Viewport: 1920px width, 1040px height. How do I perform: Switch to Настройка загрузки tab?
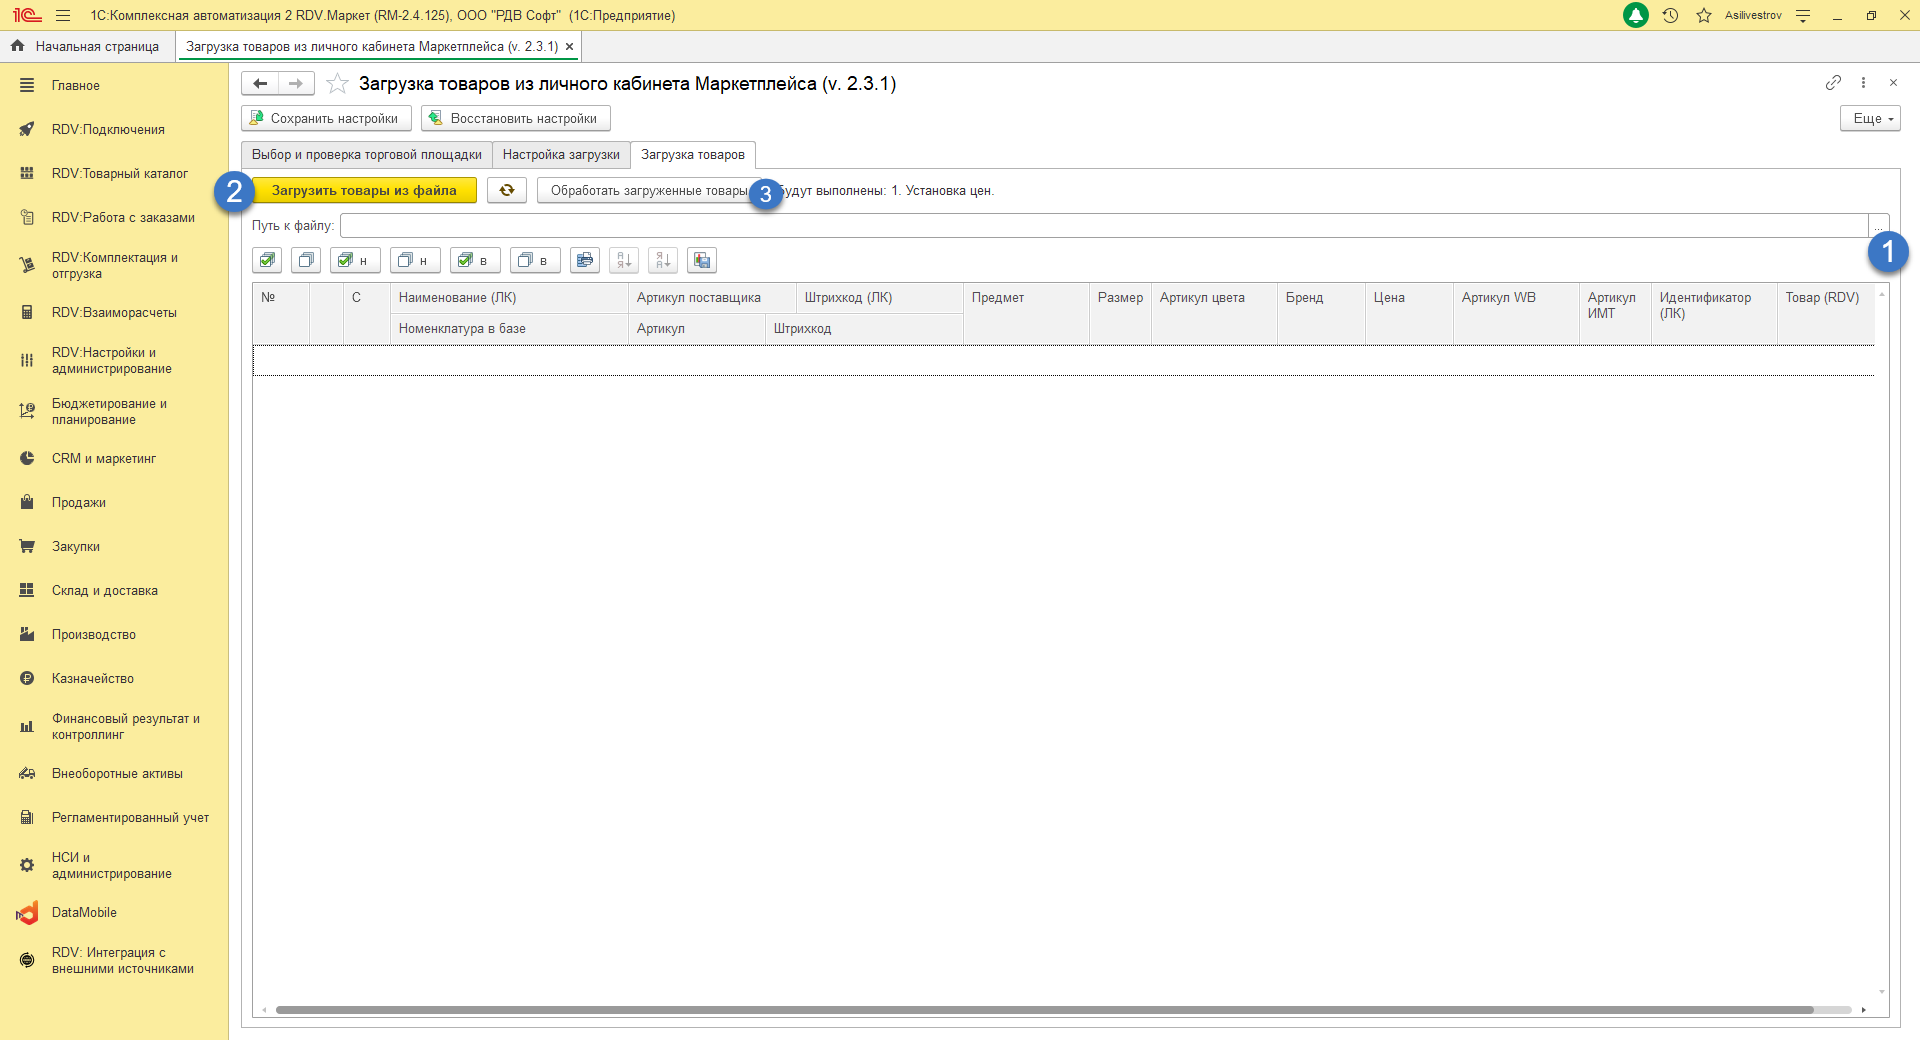click(561, 155)
